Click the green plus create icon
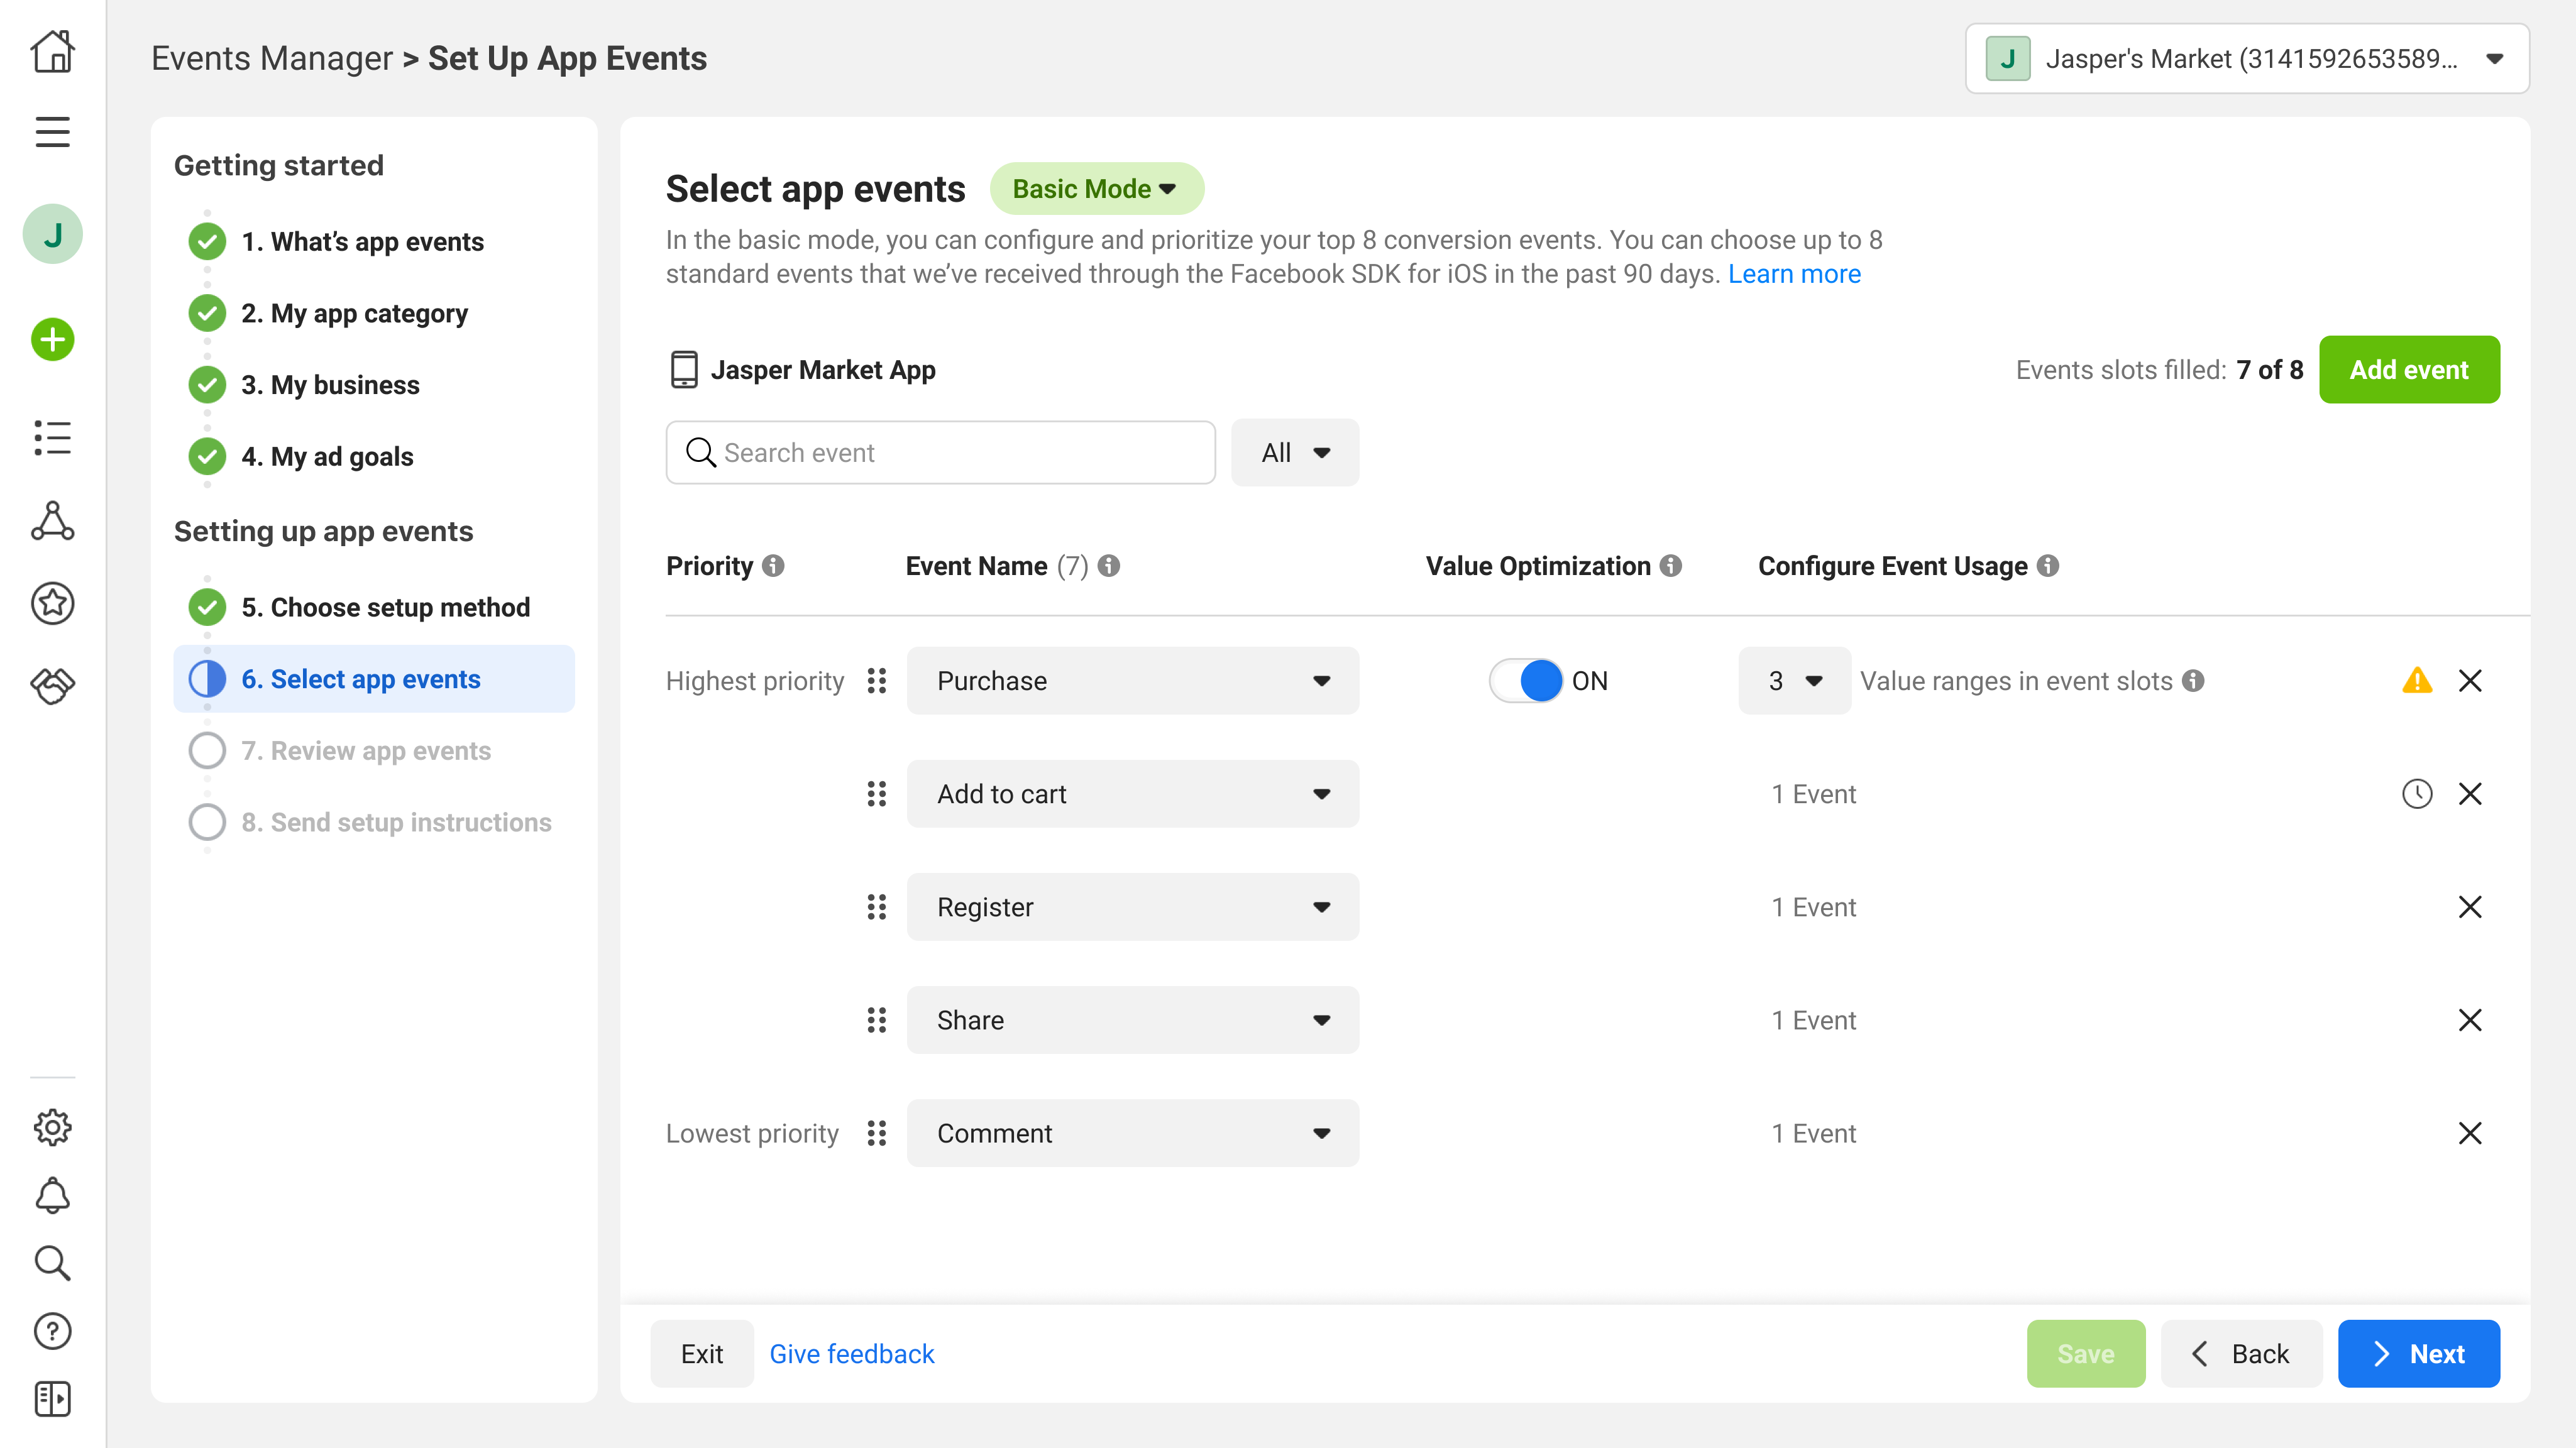Screen dimensions: 2576x1448 point(52,340)
